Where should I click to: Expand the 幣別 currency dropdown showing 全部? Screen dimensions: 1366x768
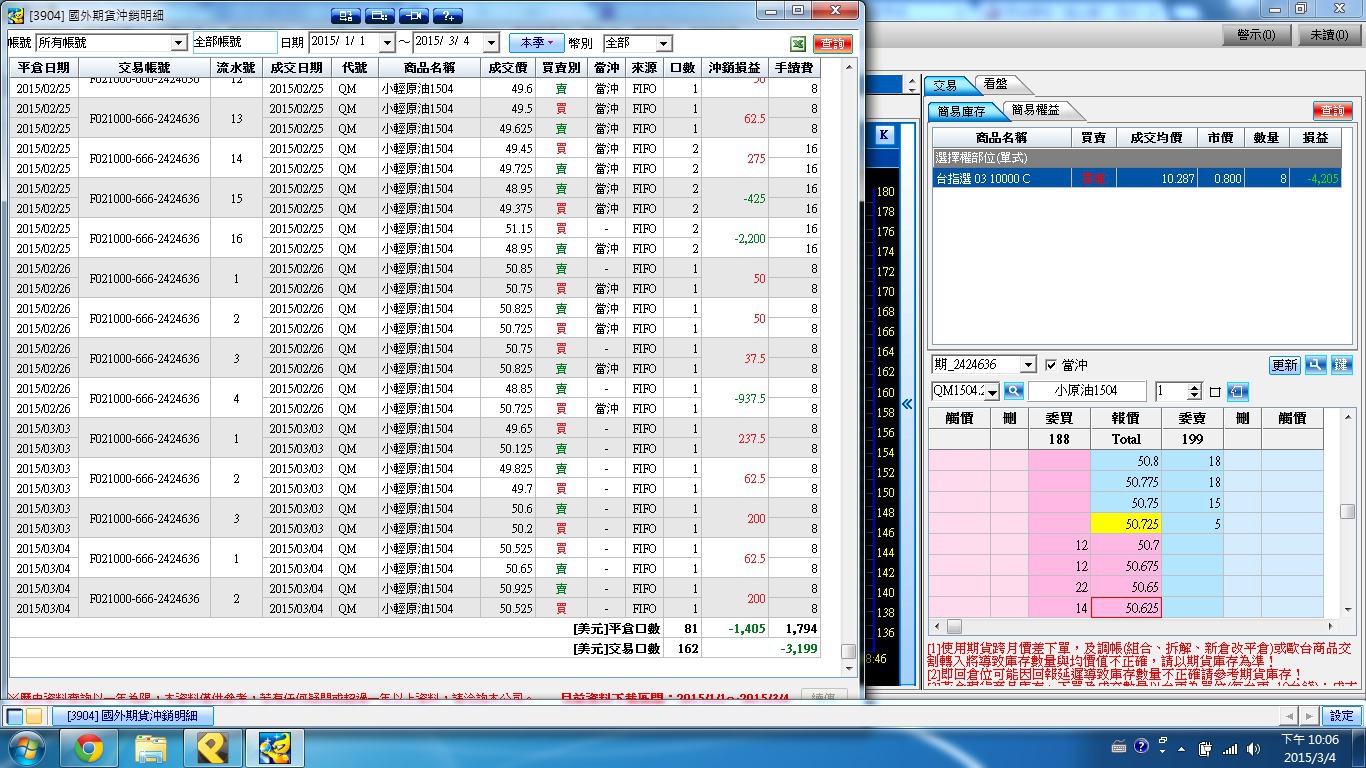tap(664, 43)
